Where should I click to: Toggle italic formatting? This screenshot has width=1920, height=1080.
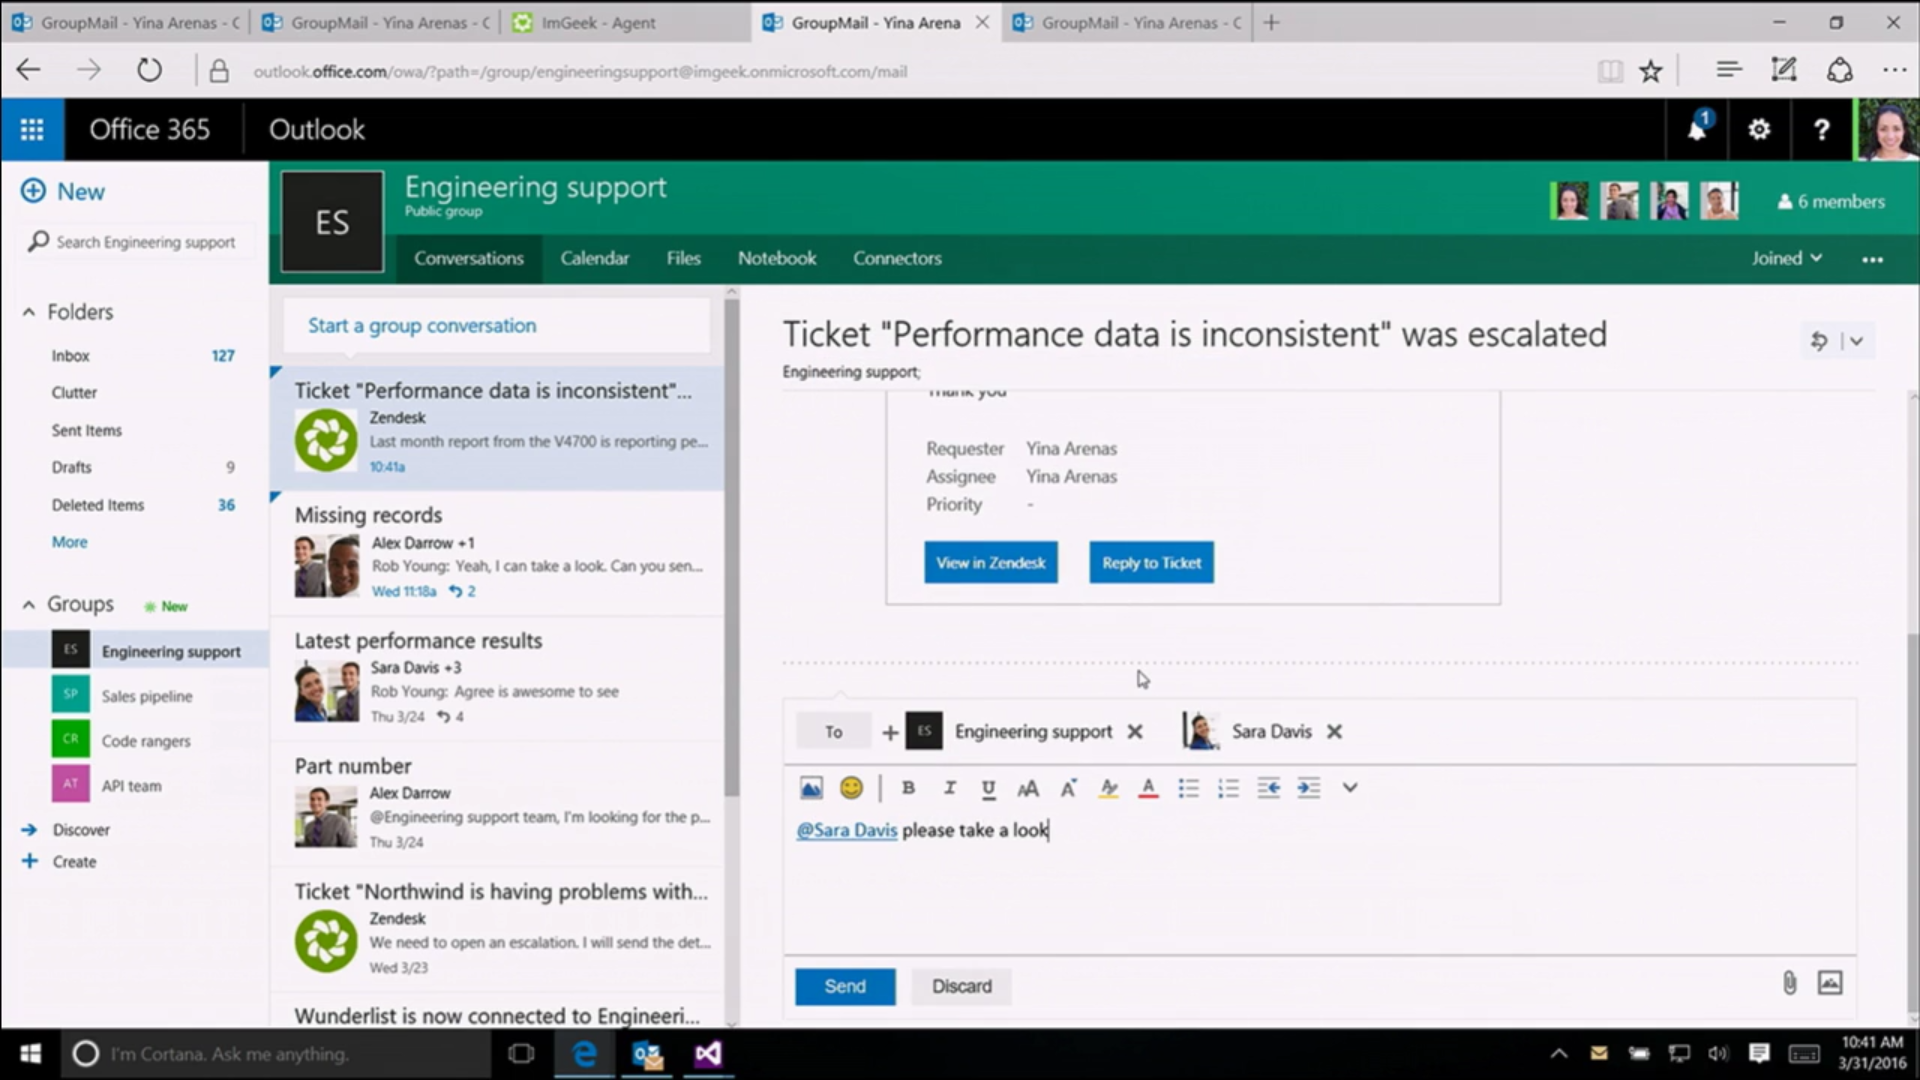tap(949, 788)
